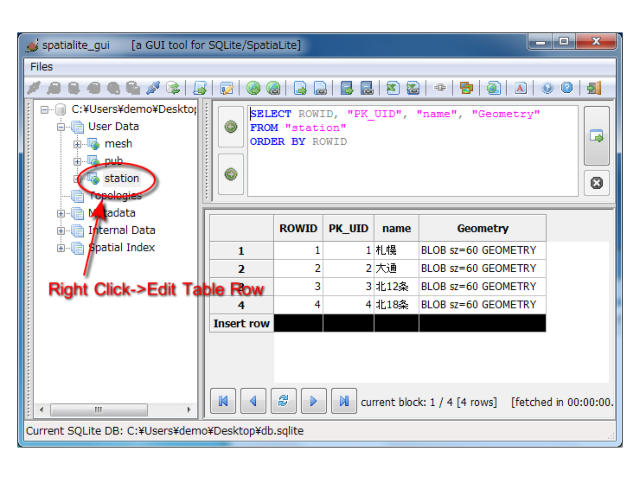Go to first result block

click(223, 401)
